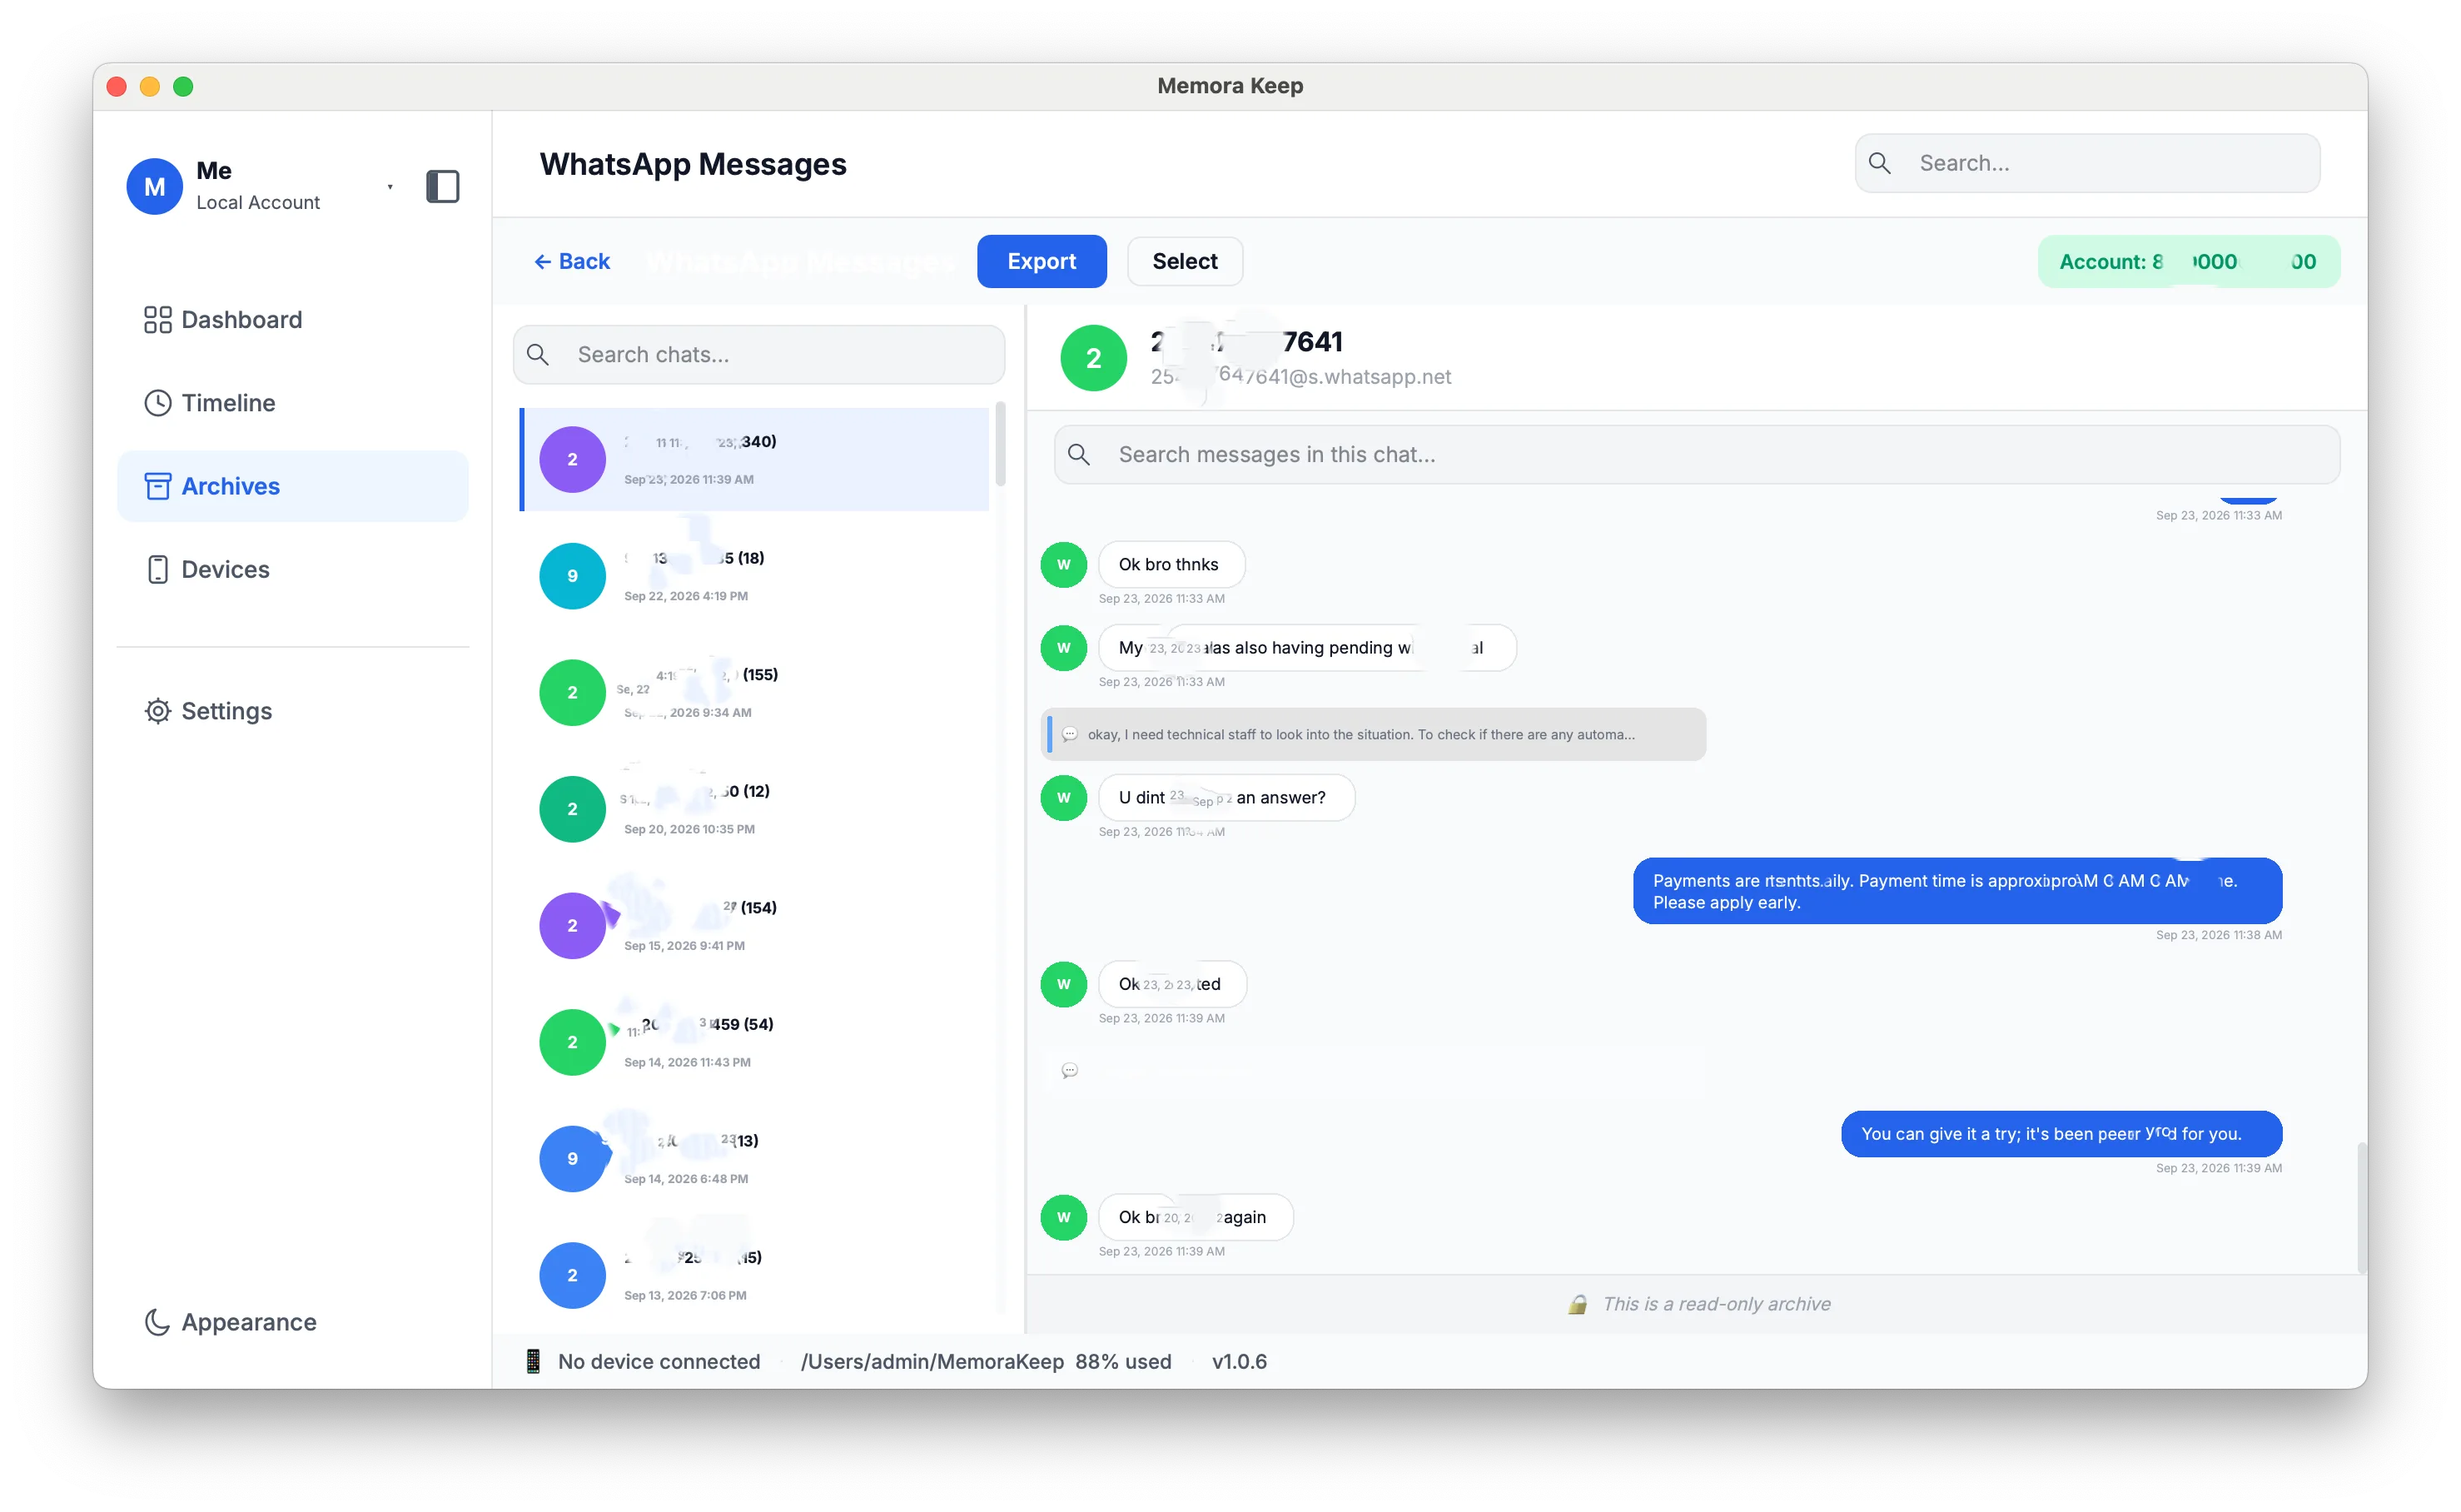Toggle Appearance moon icon
2461x1512 pixels.
[x=157, y=1322]
